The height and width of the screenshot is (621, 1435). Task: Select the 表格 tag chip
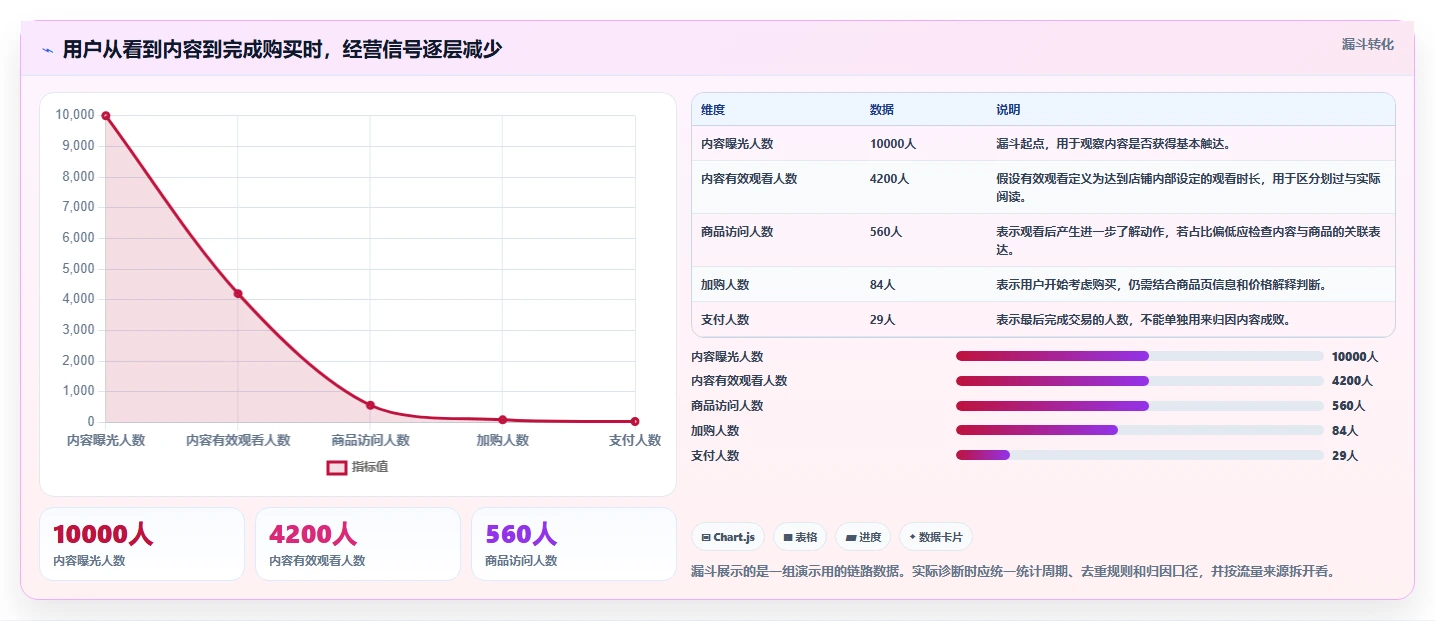coord(799,537)
